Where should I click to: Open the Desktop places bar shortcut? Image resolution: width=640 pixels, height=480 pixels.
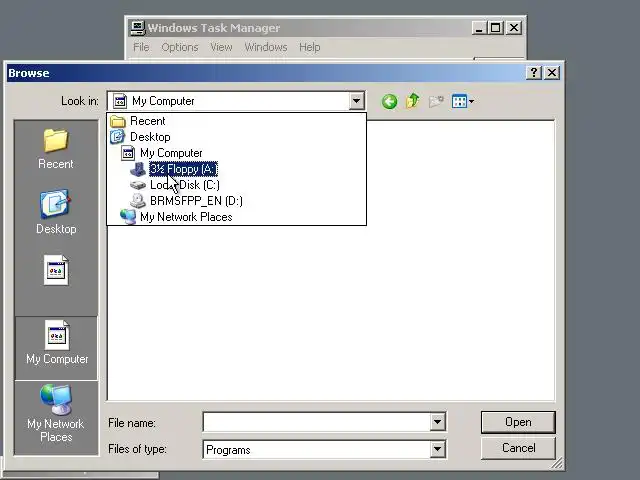point(56,212)
